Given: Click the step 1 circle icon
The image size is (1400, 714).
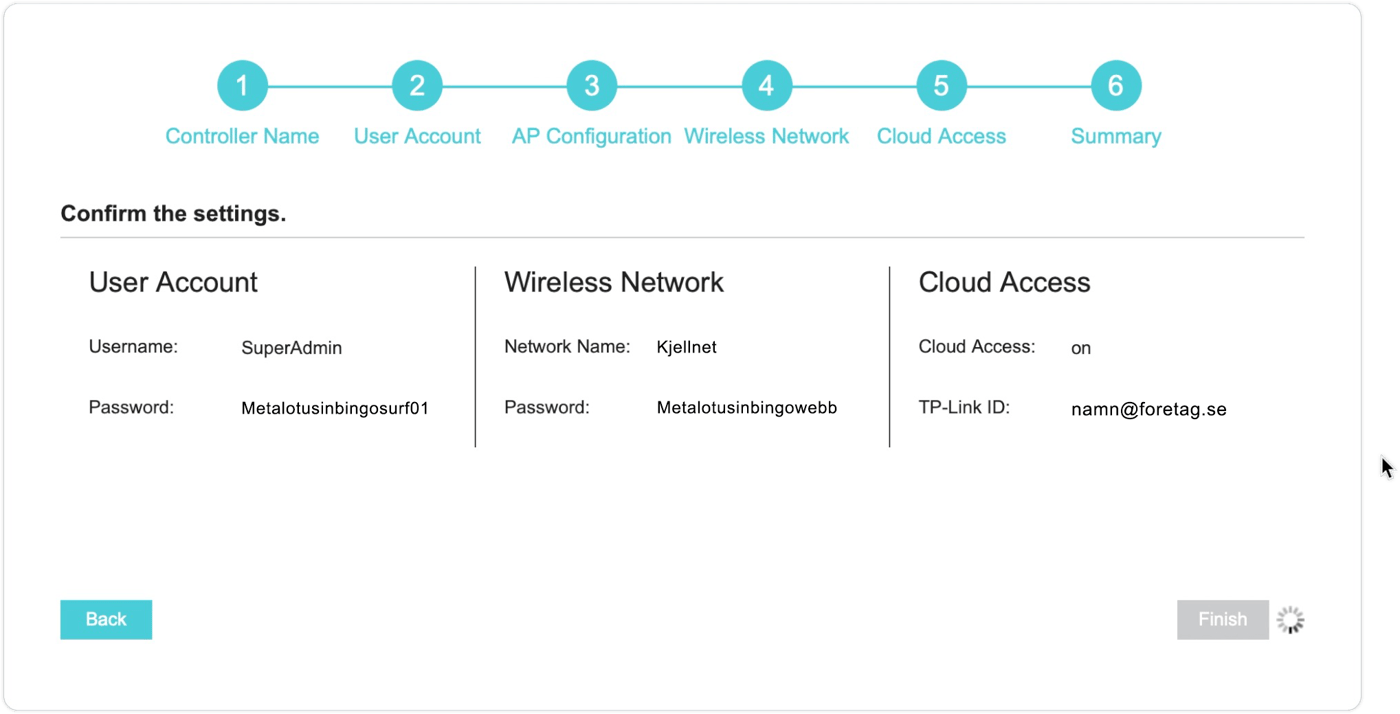Looking at the screenshot, I should [242, 86].
